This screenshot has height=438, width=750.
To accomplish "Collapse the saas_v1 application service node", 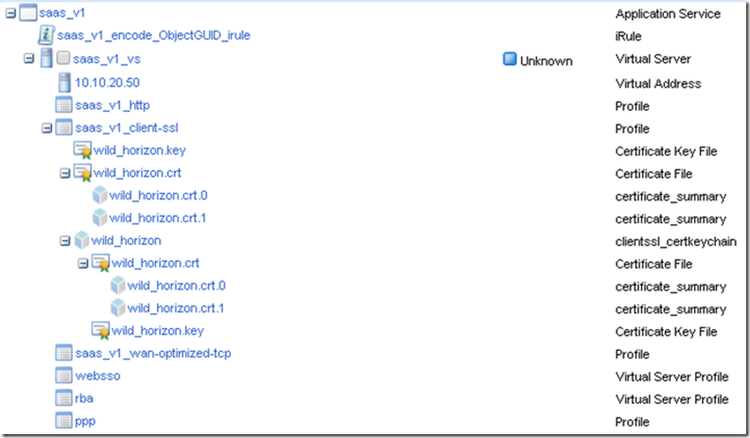I will pyautogui.click(x=11, y=13).
